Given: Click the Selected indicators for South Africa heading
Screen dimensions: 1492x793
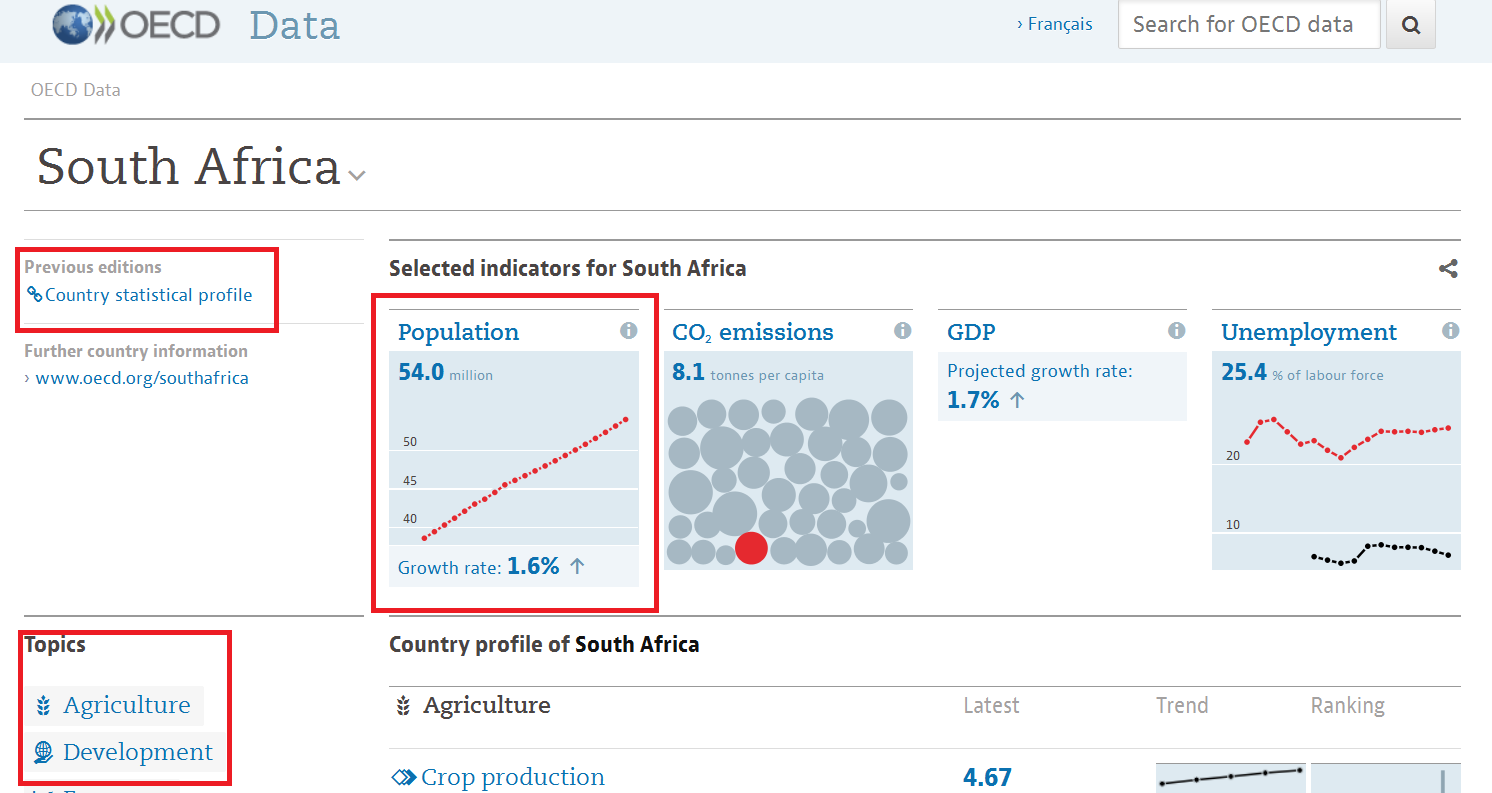Looking at the screenshot, I should coord(567,268).
